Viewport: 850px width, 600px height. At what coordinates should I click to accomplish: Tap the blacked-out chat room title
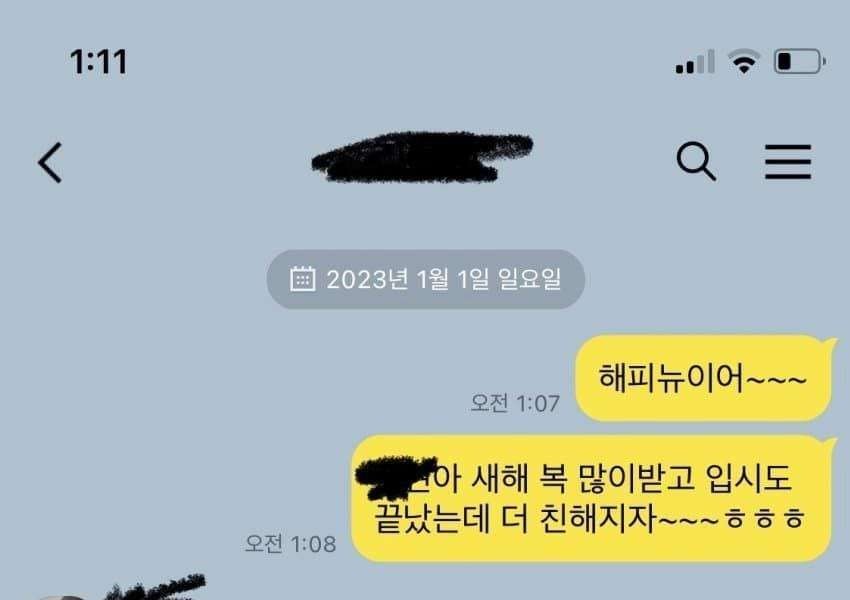pos(422,157)
